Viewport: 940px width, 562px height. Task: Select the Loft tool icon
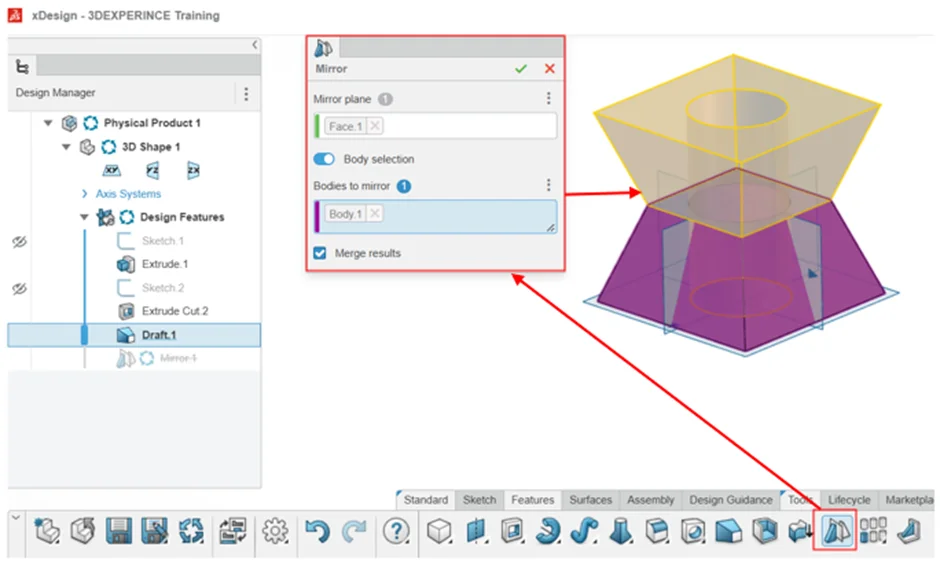[620, 531]
